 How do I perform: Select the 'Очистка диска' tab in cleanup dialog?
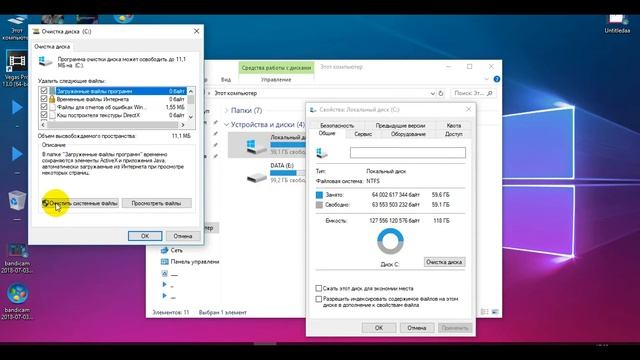(x=52, y=47)
